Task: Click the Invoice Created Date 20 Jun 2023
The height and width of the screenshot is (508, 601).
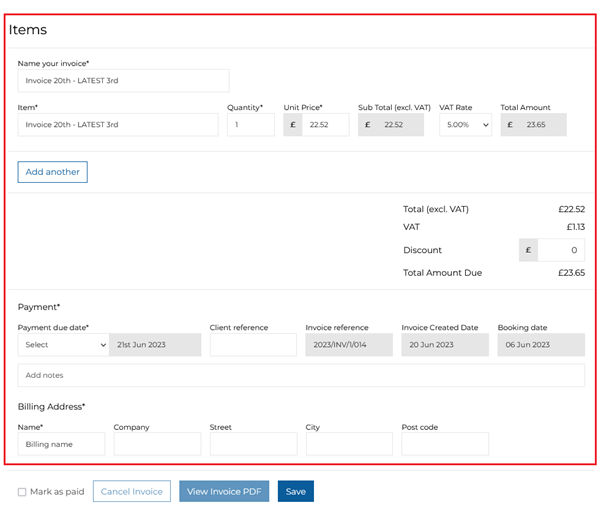Action: coord(445,345)
